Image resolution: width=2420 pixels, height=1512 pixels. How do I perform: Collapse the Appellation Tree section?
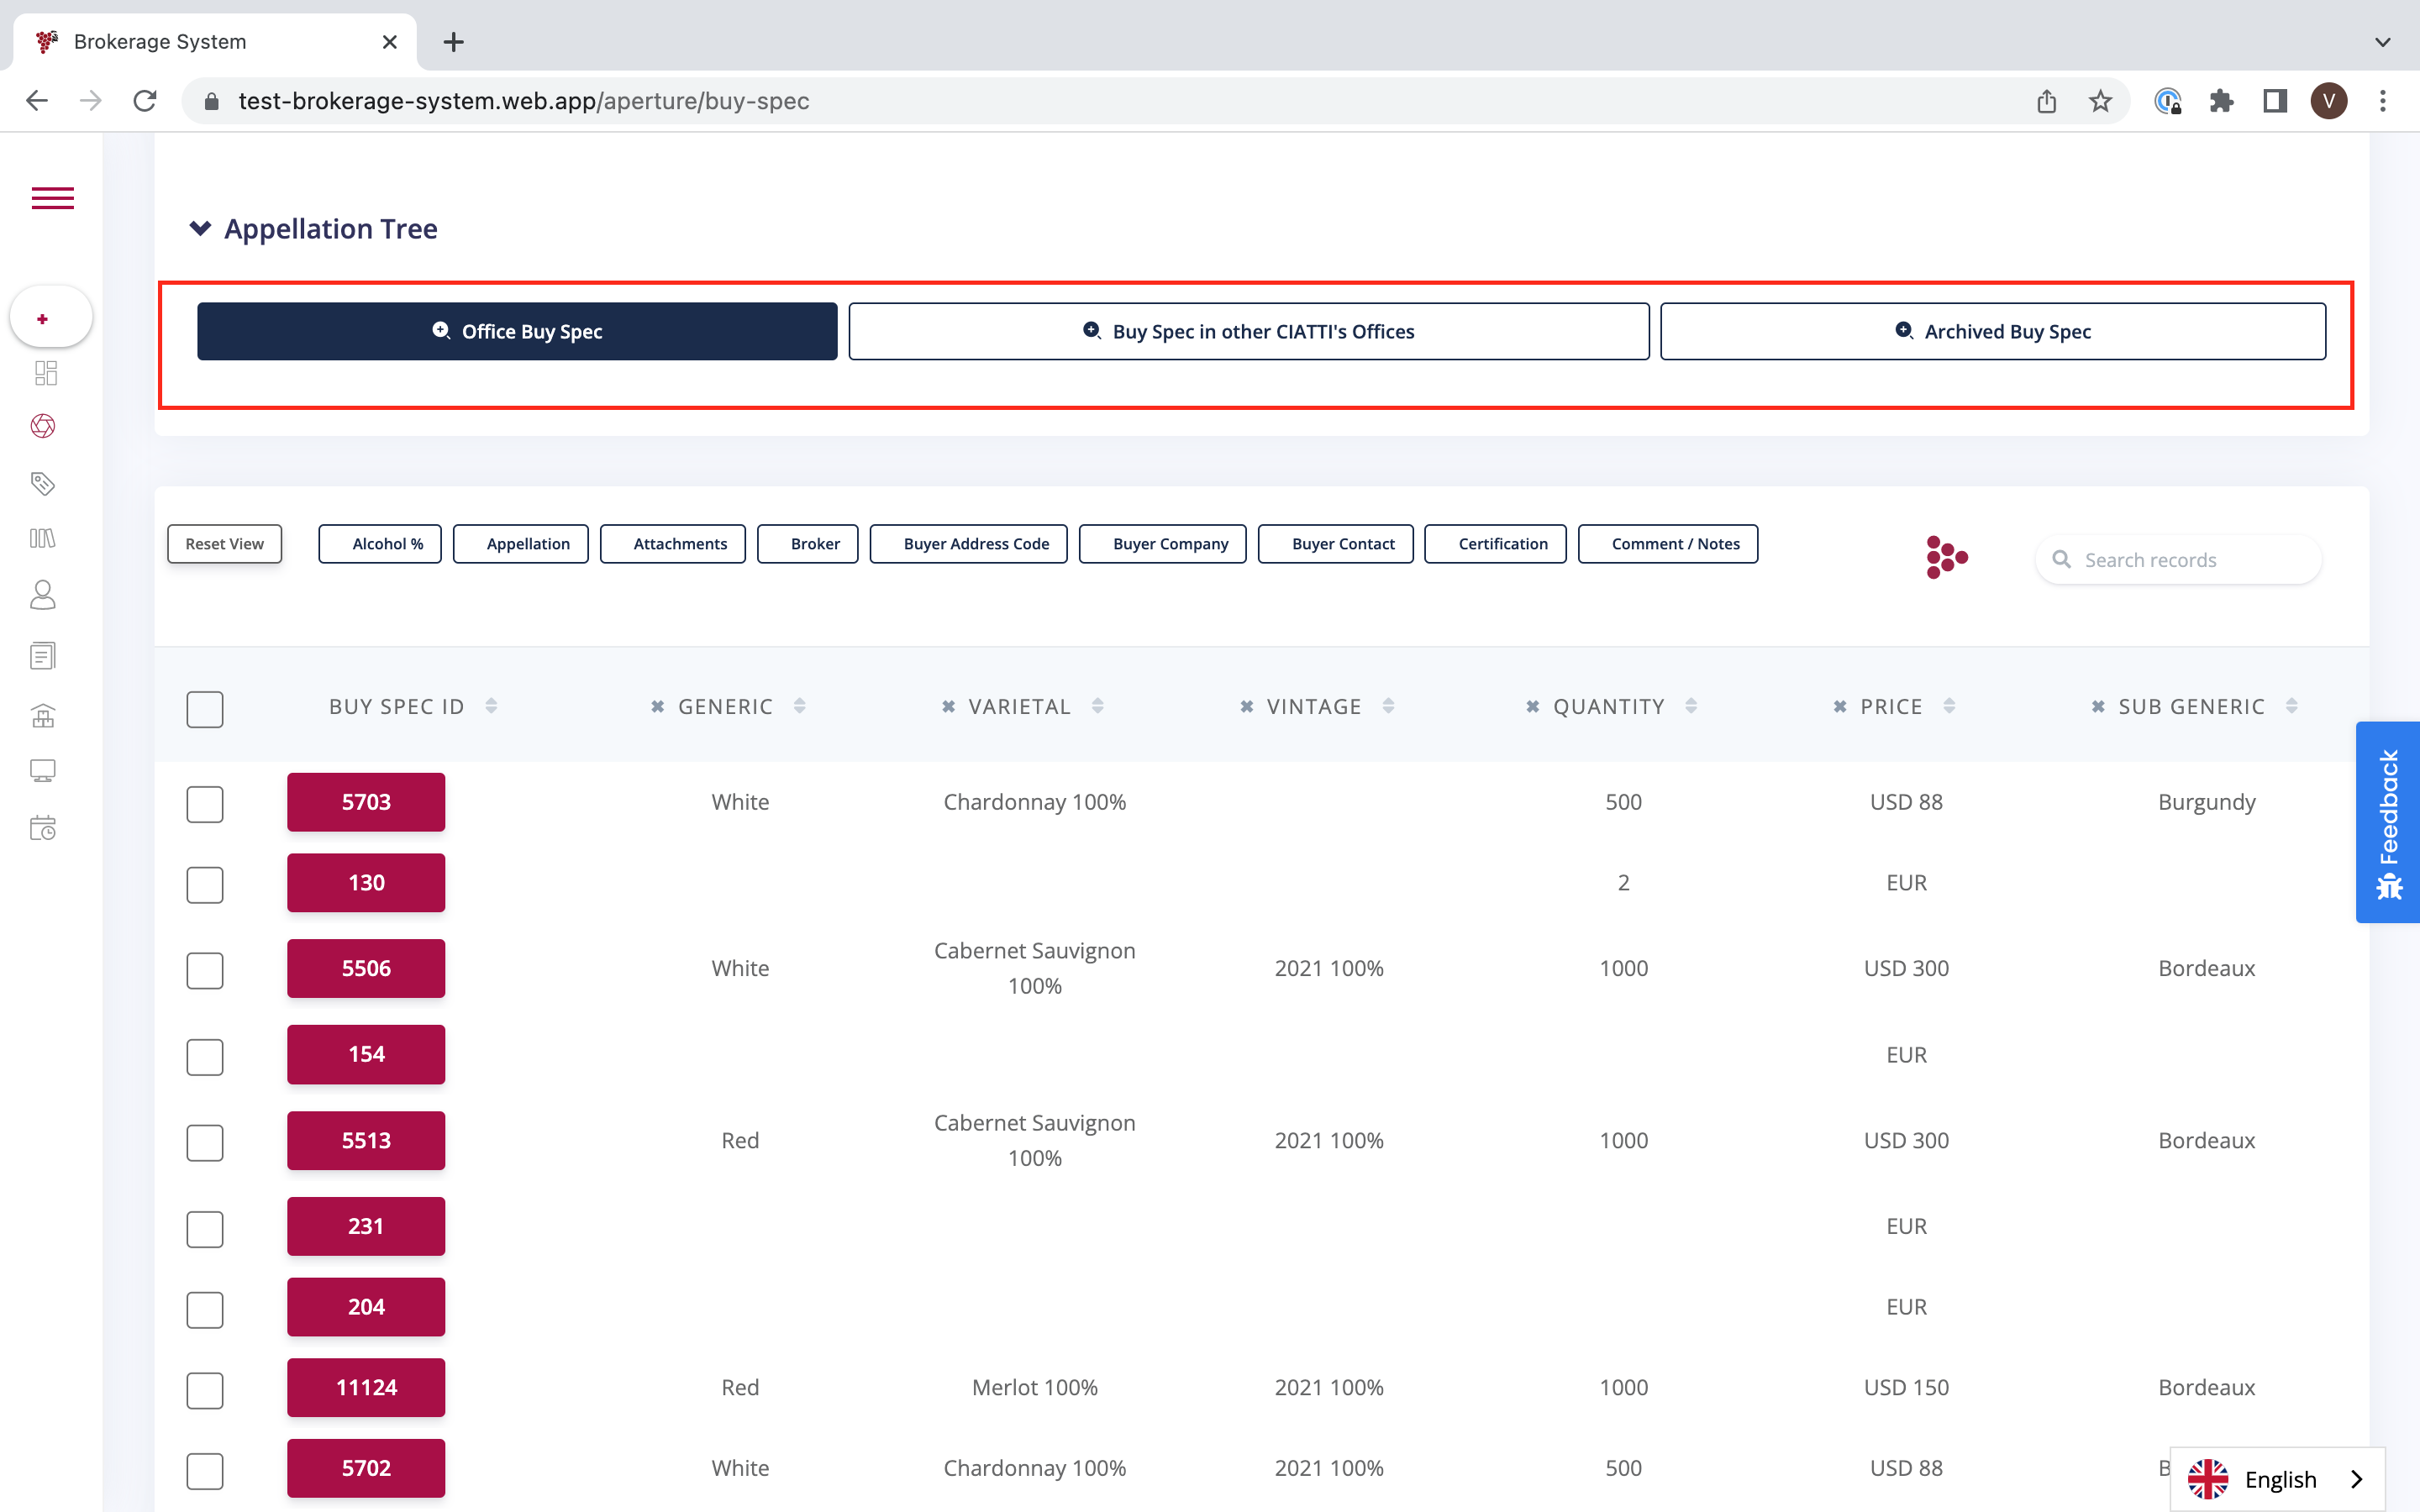(x=200, y=229)
